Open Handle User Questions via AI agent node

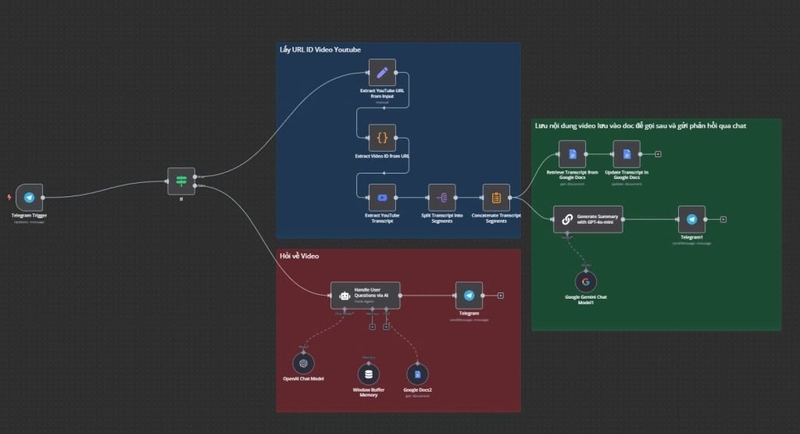365,295
